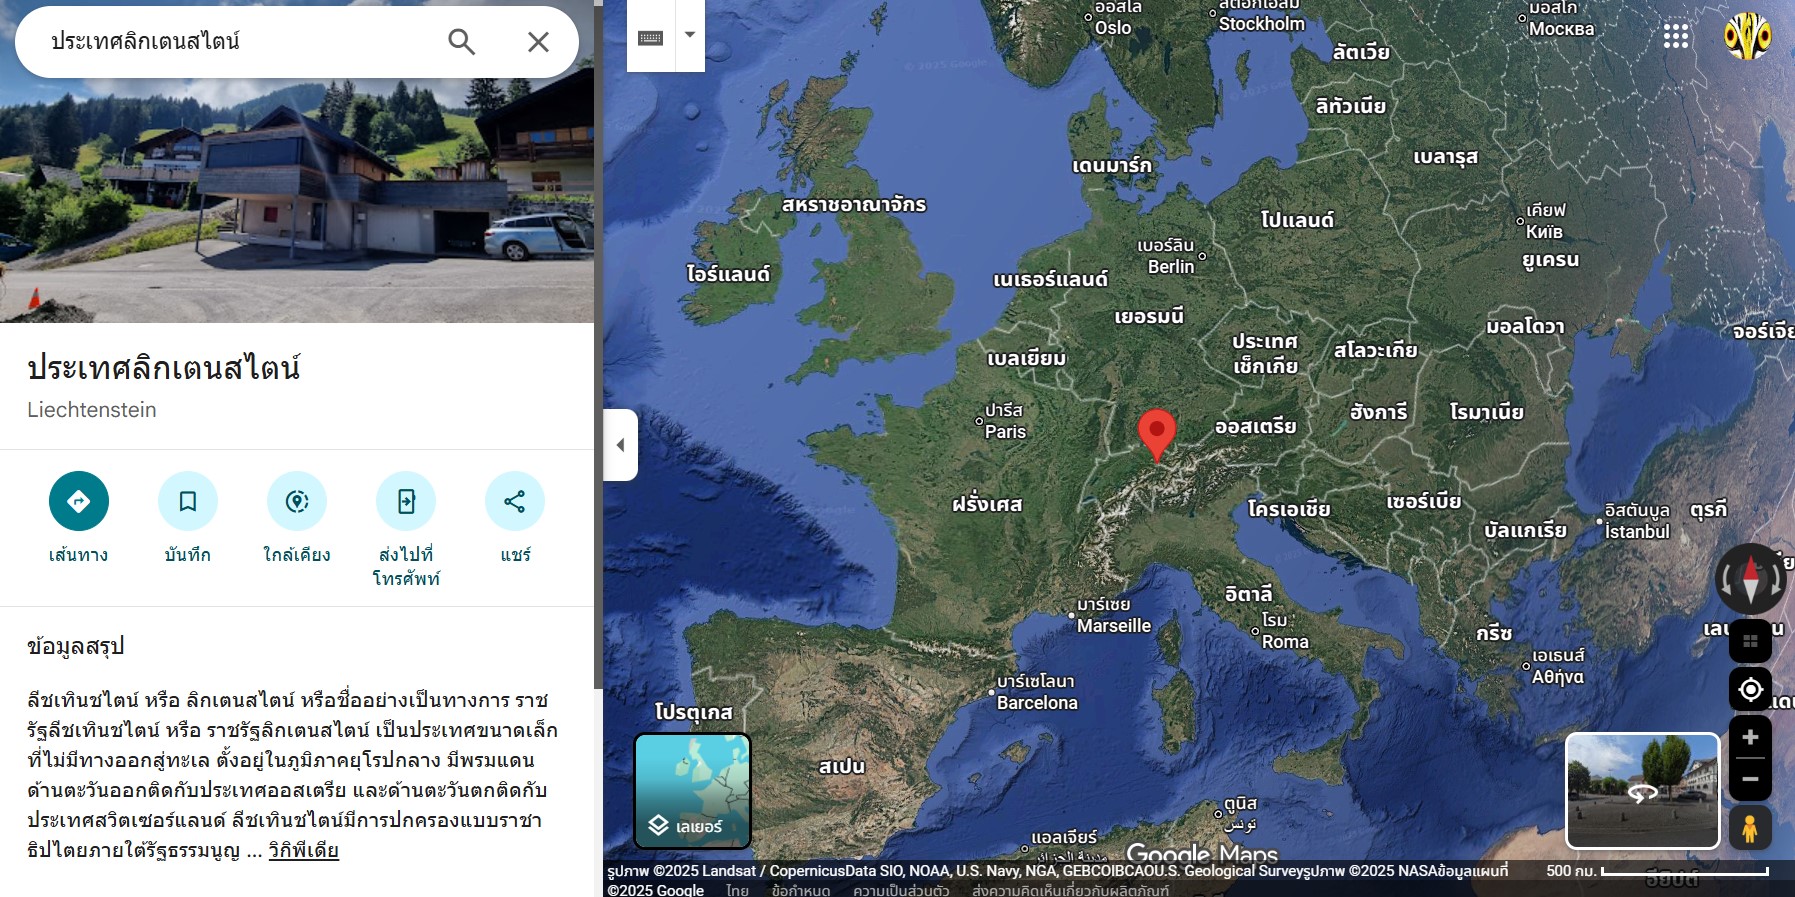Save the place with the บันทึก bookmark icon
This screenshot has width=1795, height=897.
pos(188,501)
